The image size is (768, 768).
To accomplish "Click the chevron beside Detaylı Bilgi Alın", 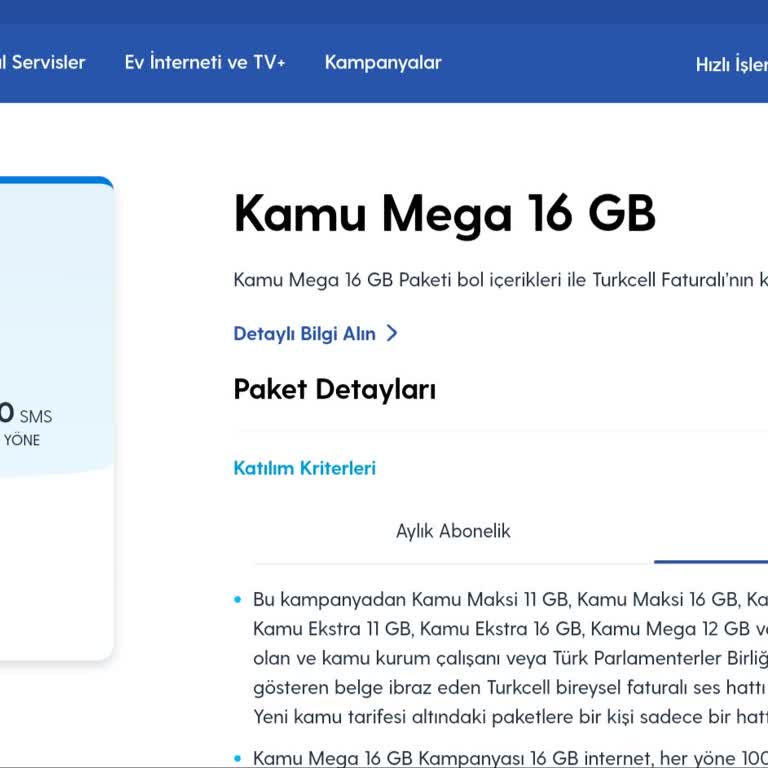I will 392,333.
